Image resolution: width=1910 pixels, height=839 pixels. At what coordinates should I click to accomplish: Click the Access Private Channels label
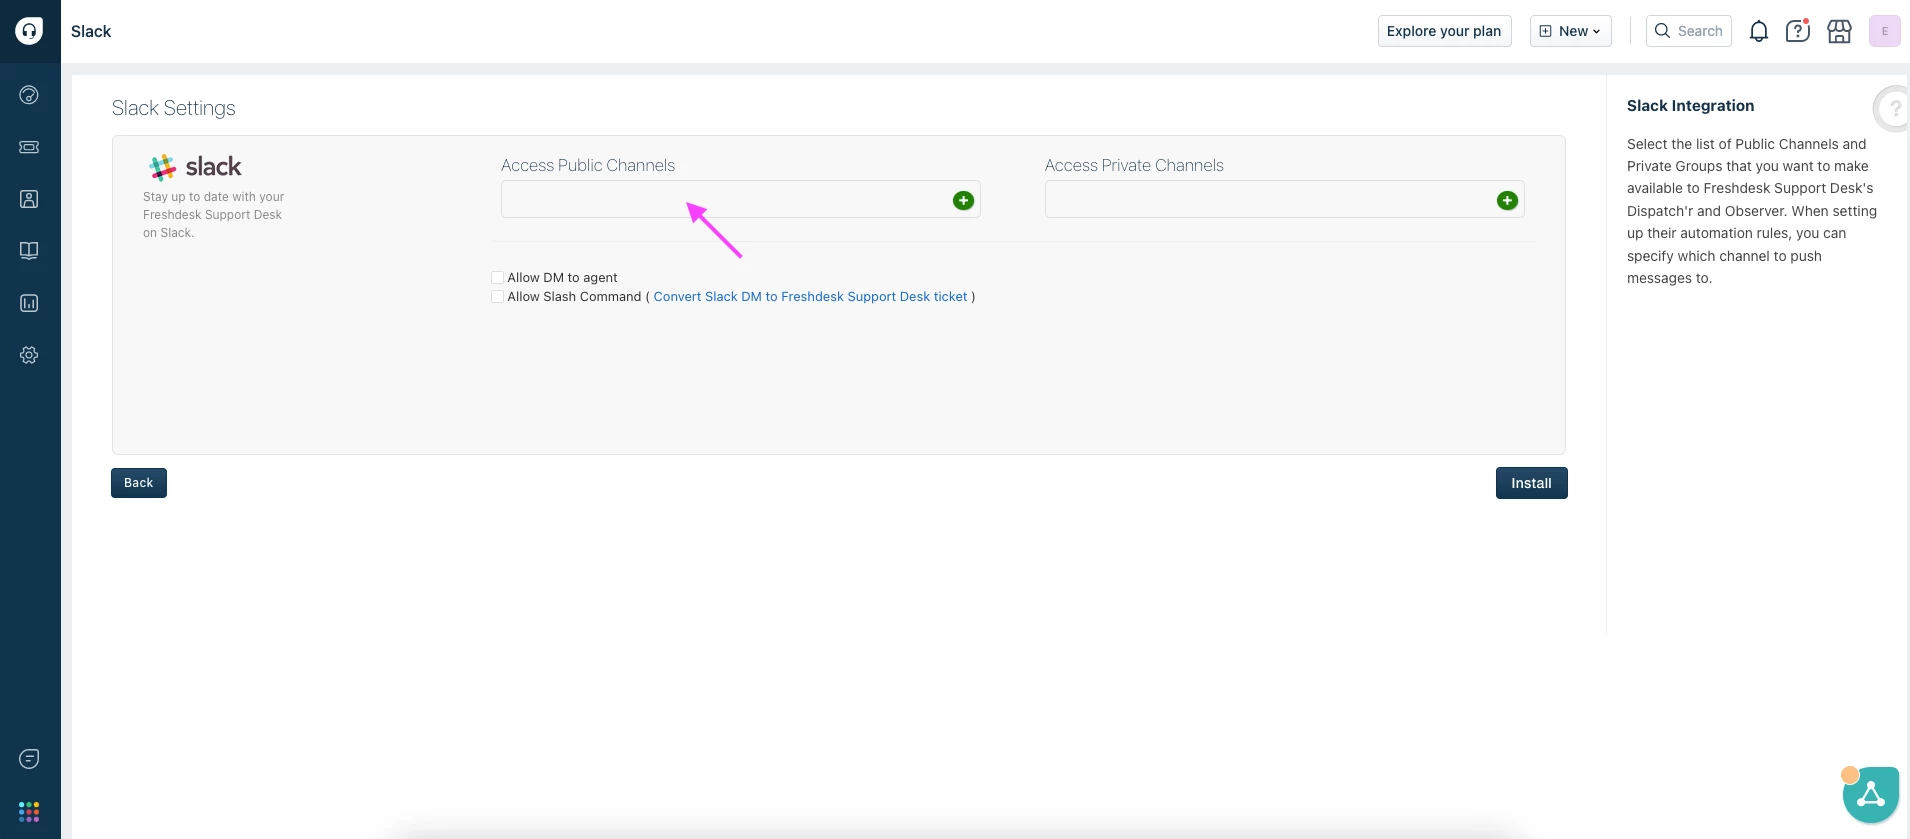pyautogui.click(x=1134, y=165)
